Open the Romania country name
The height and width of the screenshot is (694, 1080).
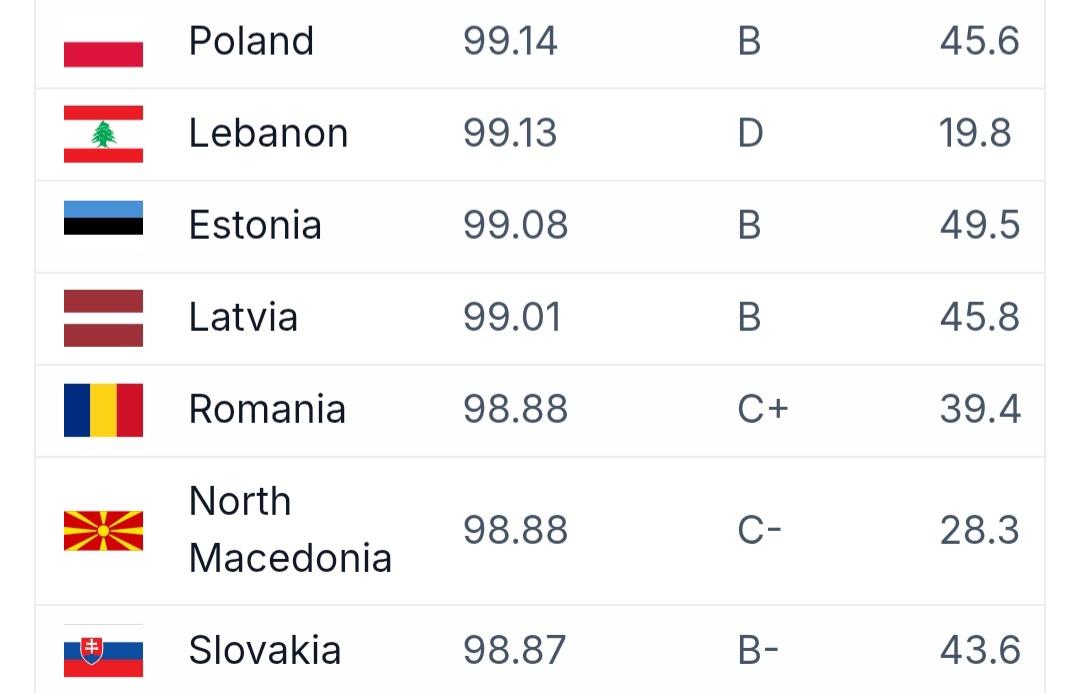[x=267, y=410]
